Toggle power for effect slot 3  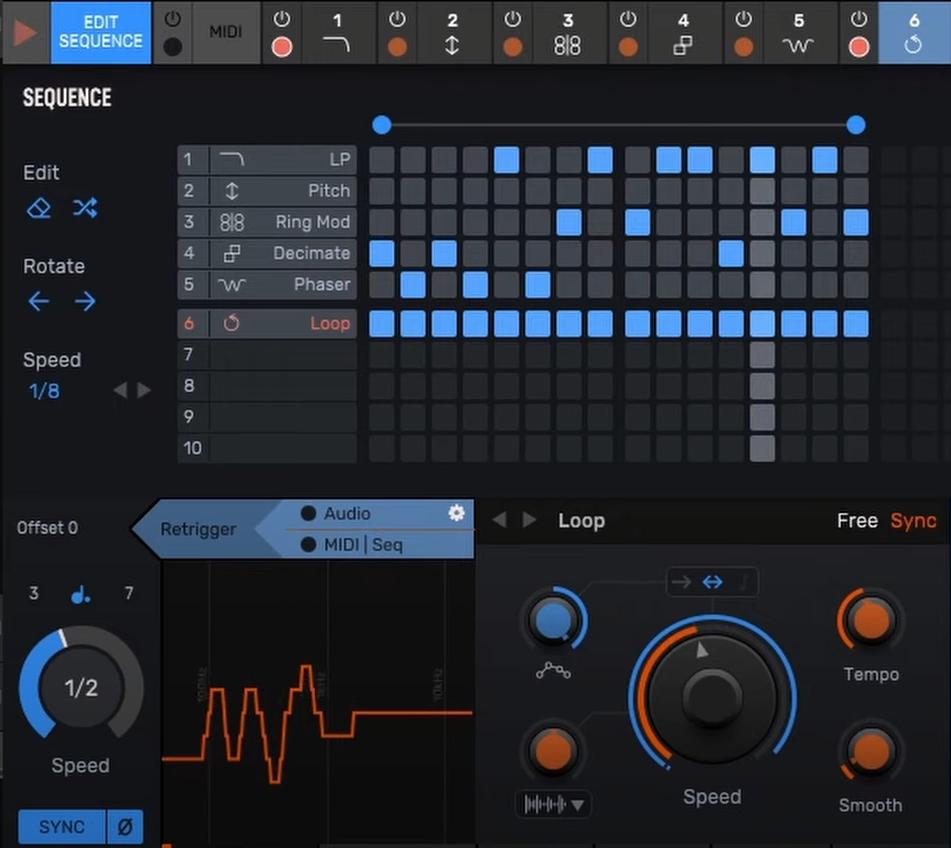point(512,19)
